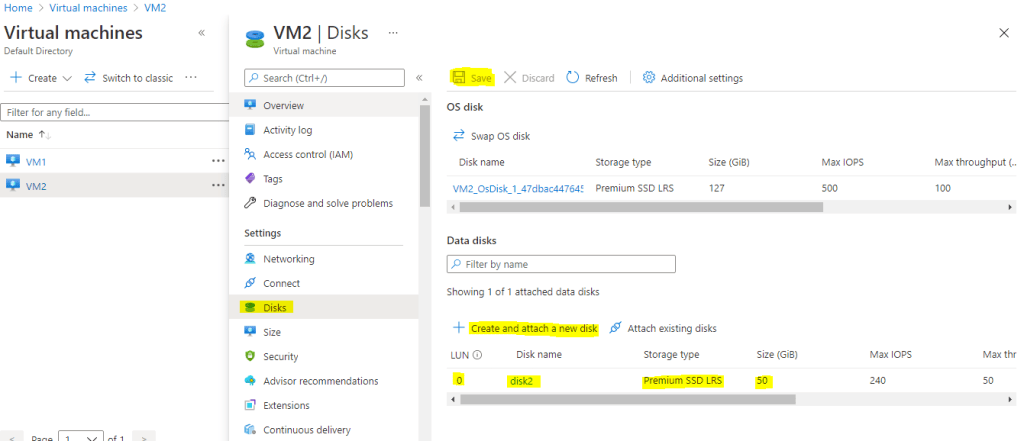Click Create and attach a new disk
The height and width of the screenshot is (441, 1024).
[x=534, y=328]
